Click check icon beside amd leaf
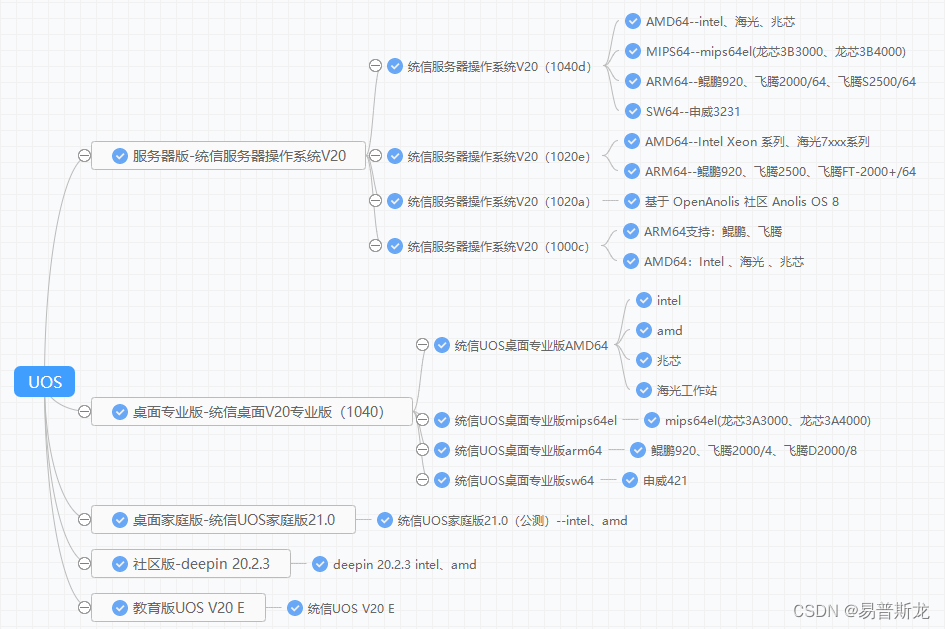This screenshot has width=945, height=629. [x=644, y=330]
